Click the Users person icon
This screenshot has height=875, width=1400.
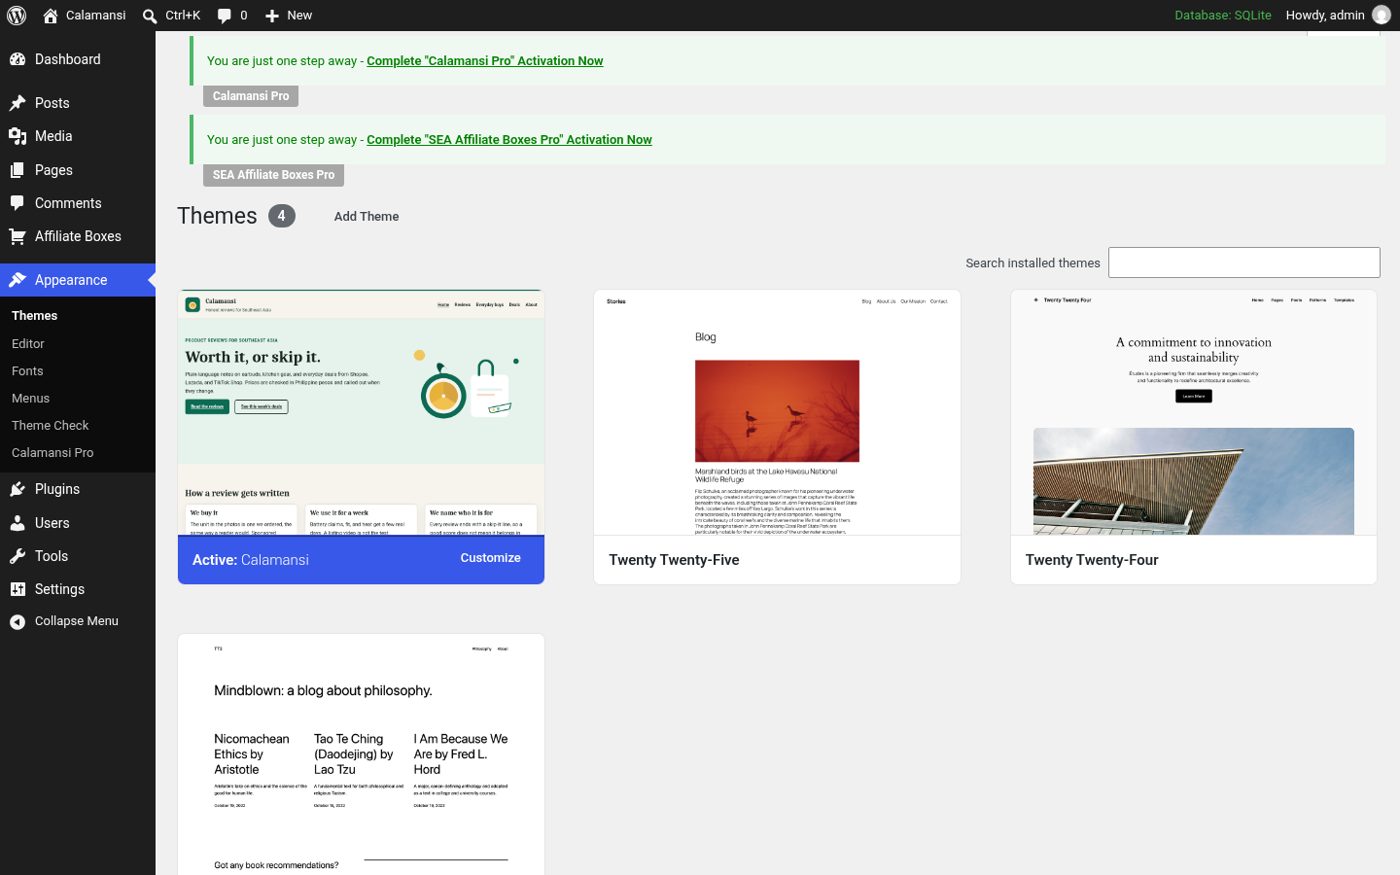(17, 523)
